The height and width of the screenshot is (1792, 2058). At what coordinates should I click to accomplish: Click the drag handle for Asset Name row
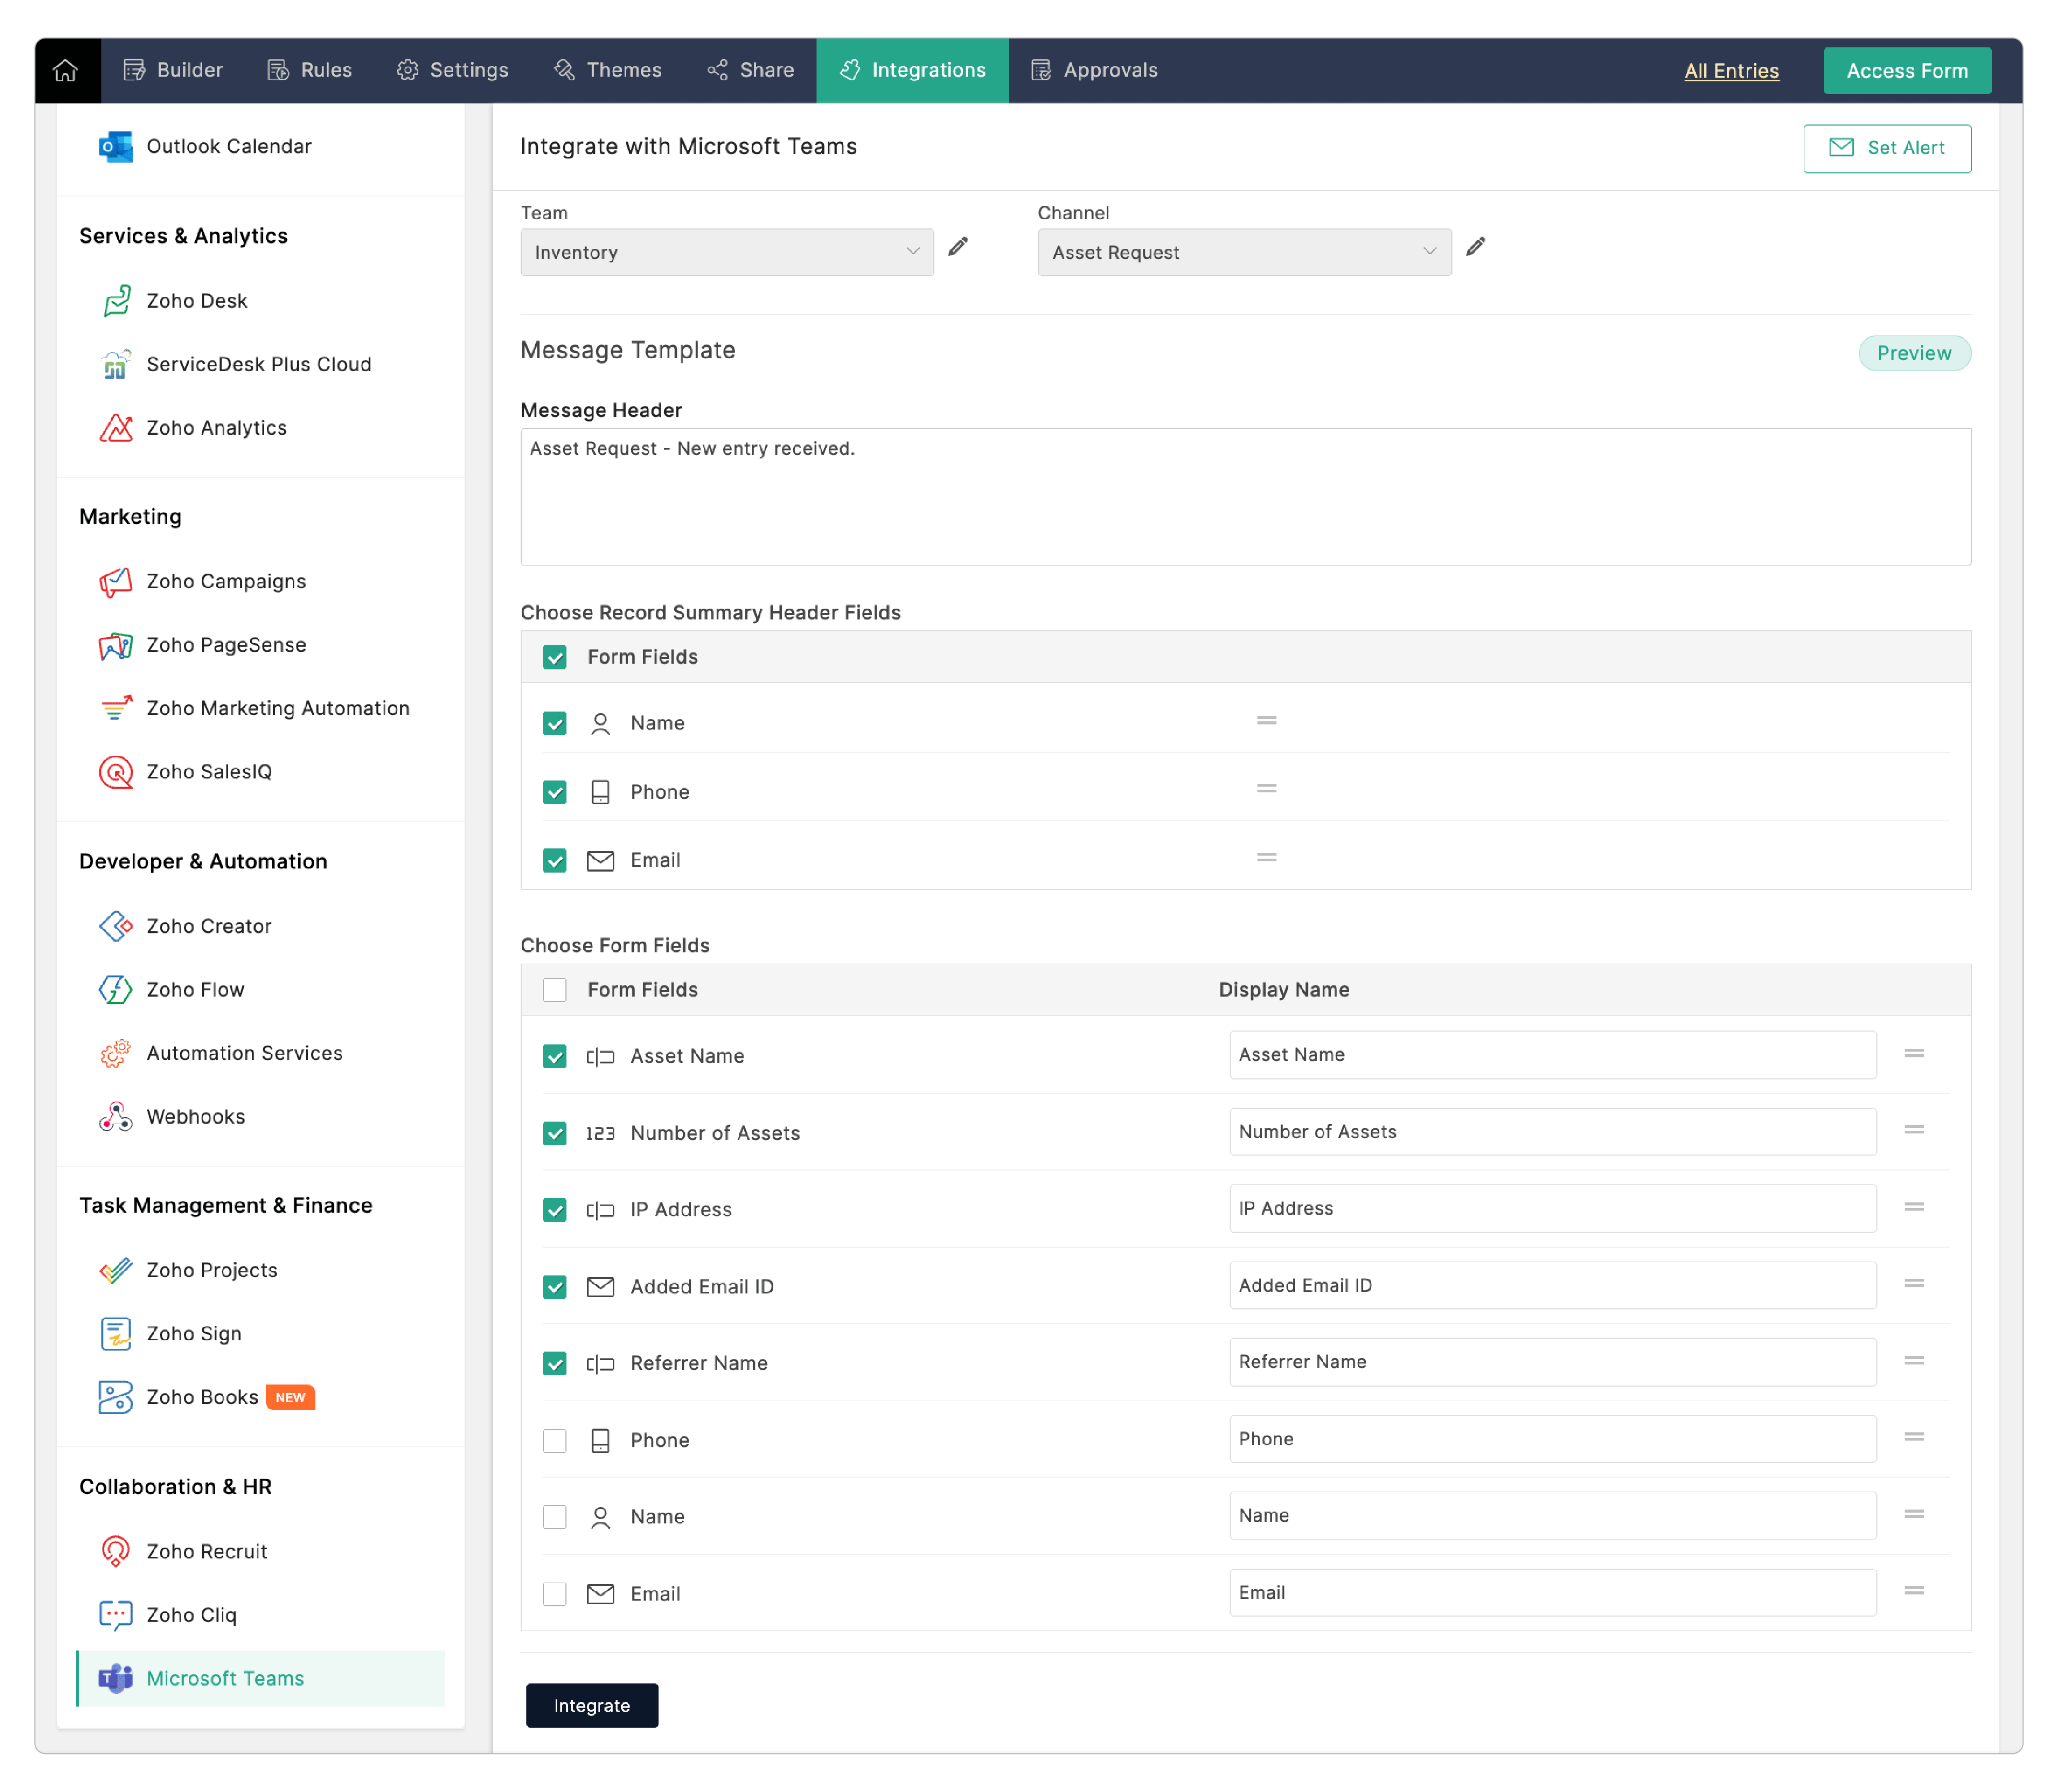(1913, 1053)
